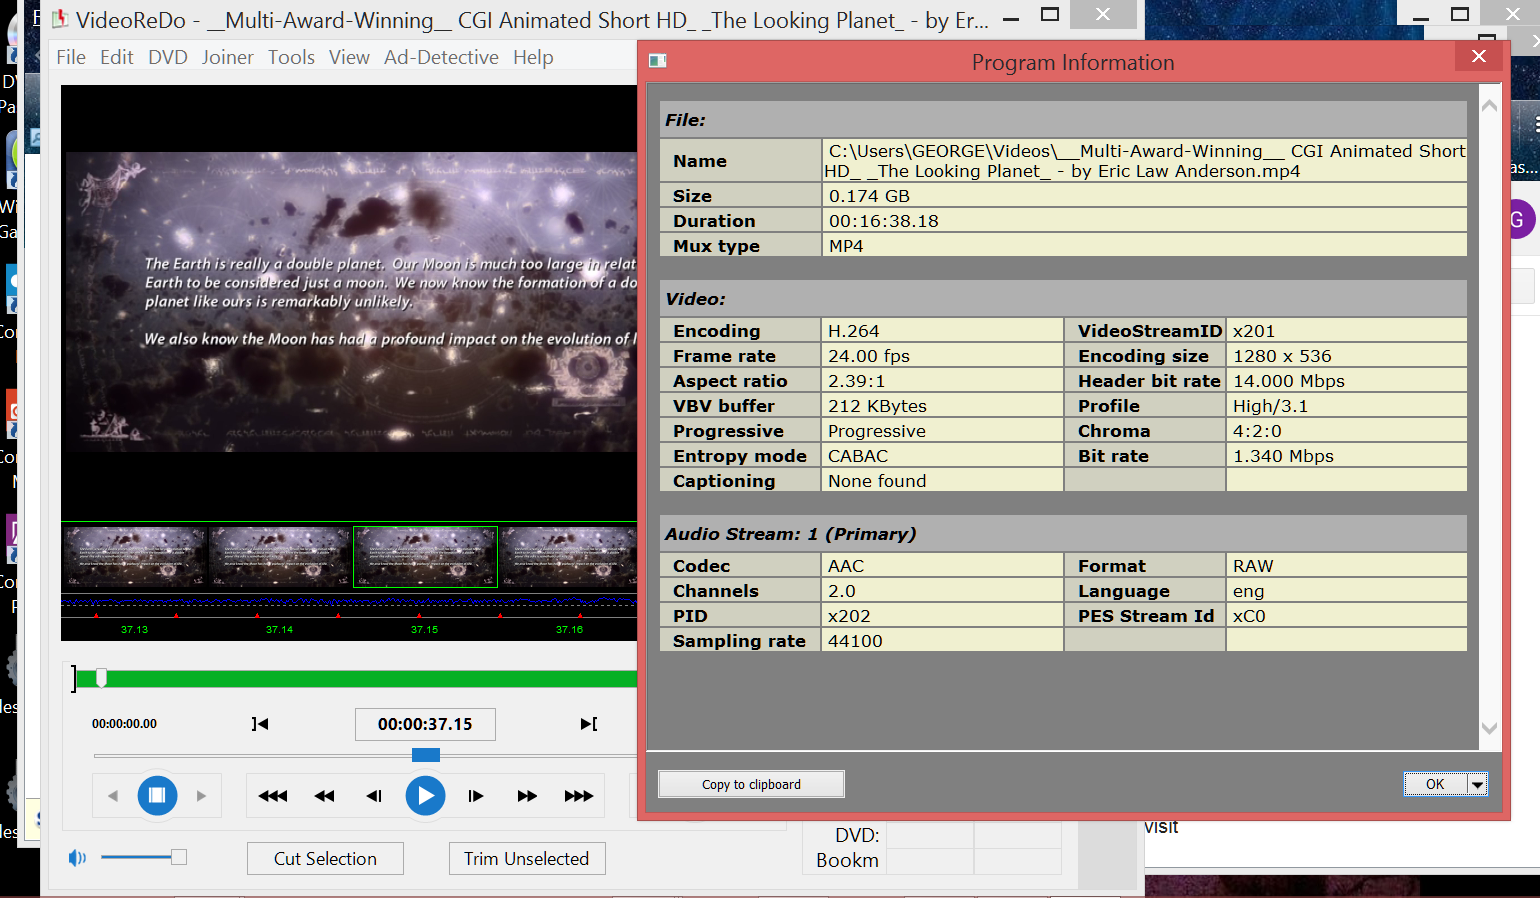Click the Entropy mode value CABAC
Image resolution: width=1540 pixels, height=898 pixels.
tap(942, 456)
